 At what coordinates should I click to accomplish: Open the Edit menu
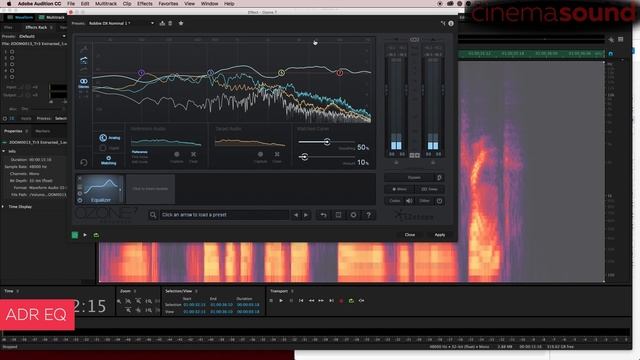click(x=85, y=4)
